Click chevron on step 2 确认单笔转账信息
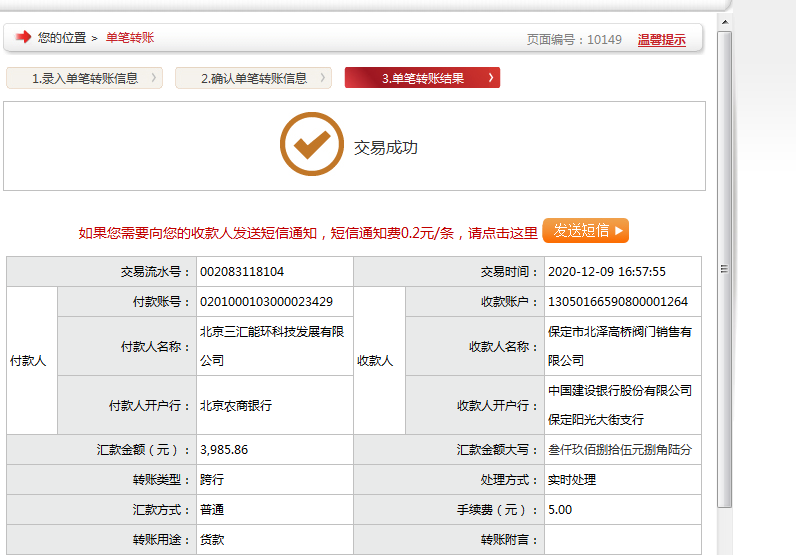The image size is (796, 555). (323, 78)
